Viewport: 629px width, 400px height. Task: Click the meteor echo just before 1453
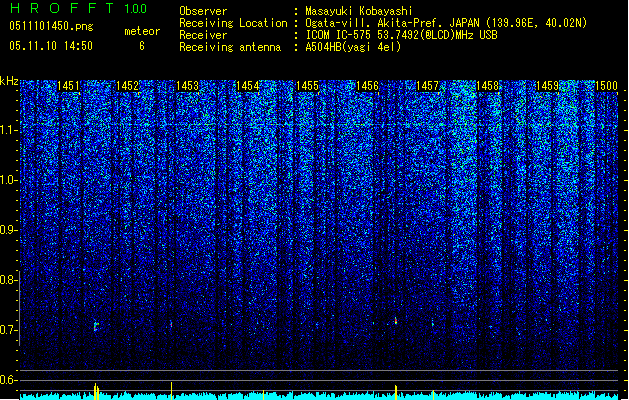pos(171,323)
